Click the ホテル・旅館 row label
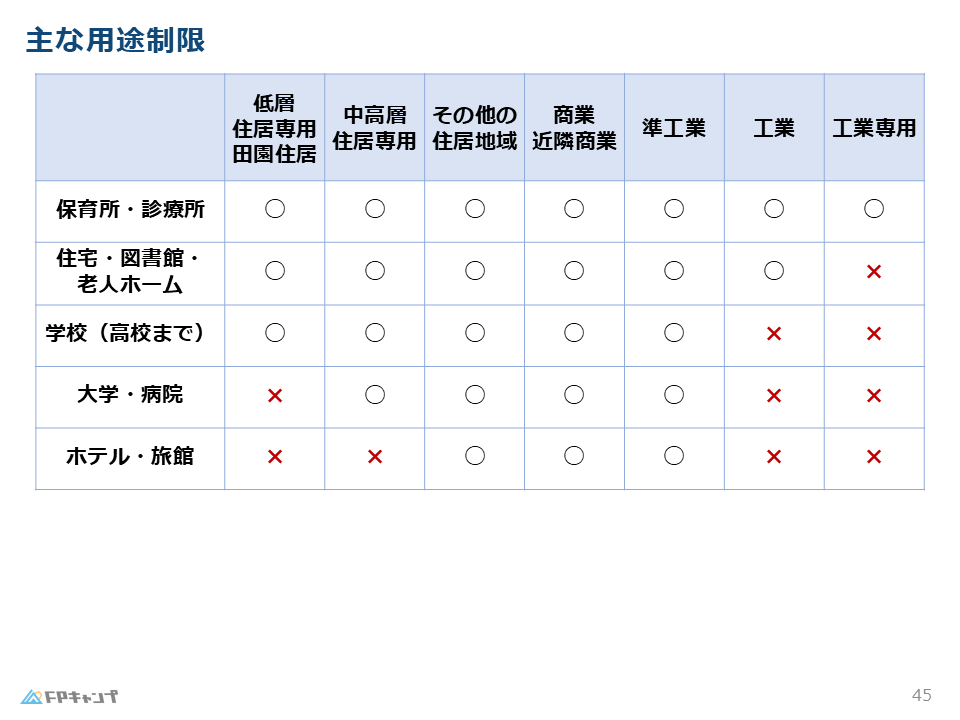 point(130,456)
